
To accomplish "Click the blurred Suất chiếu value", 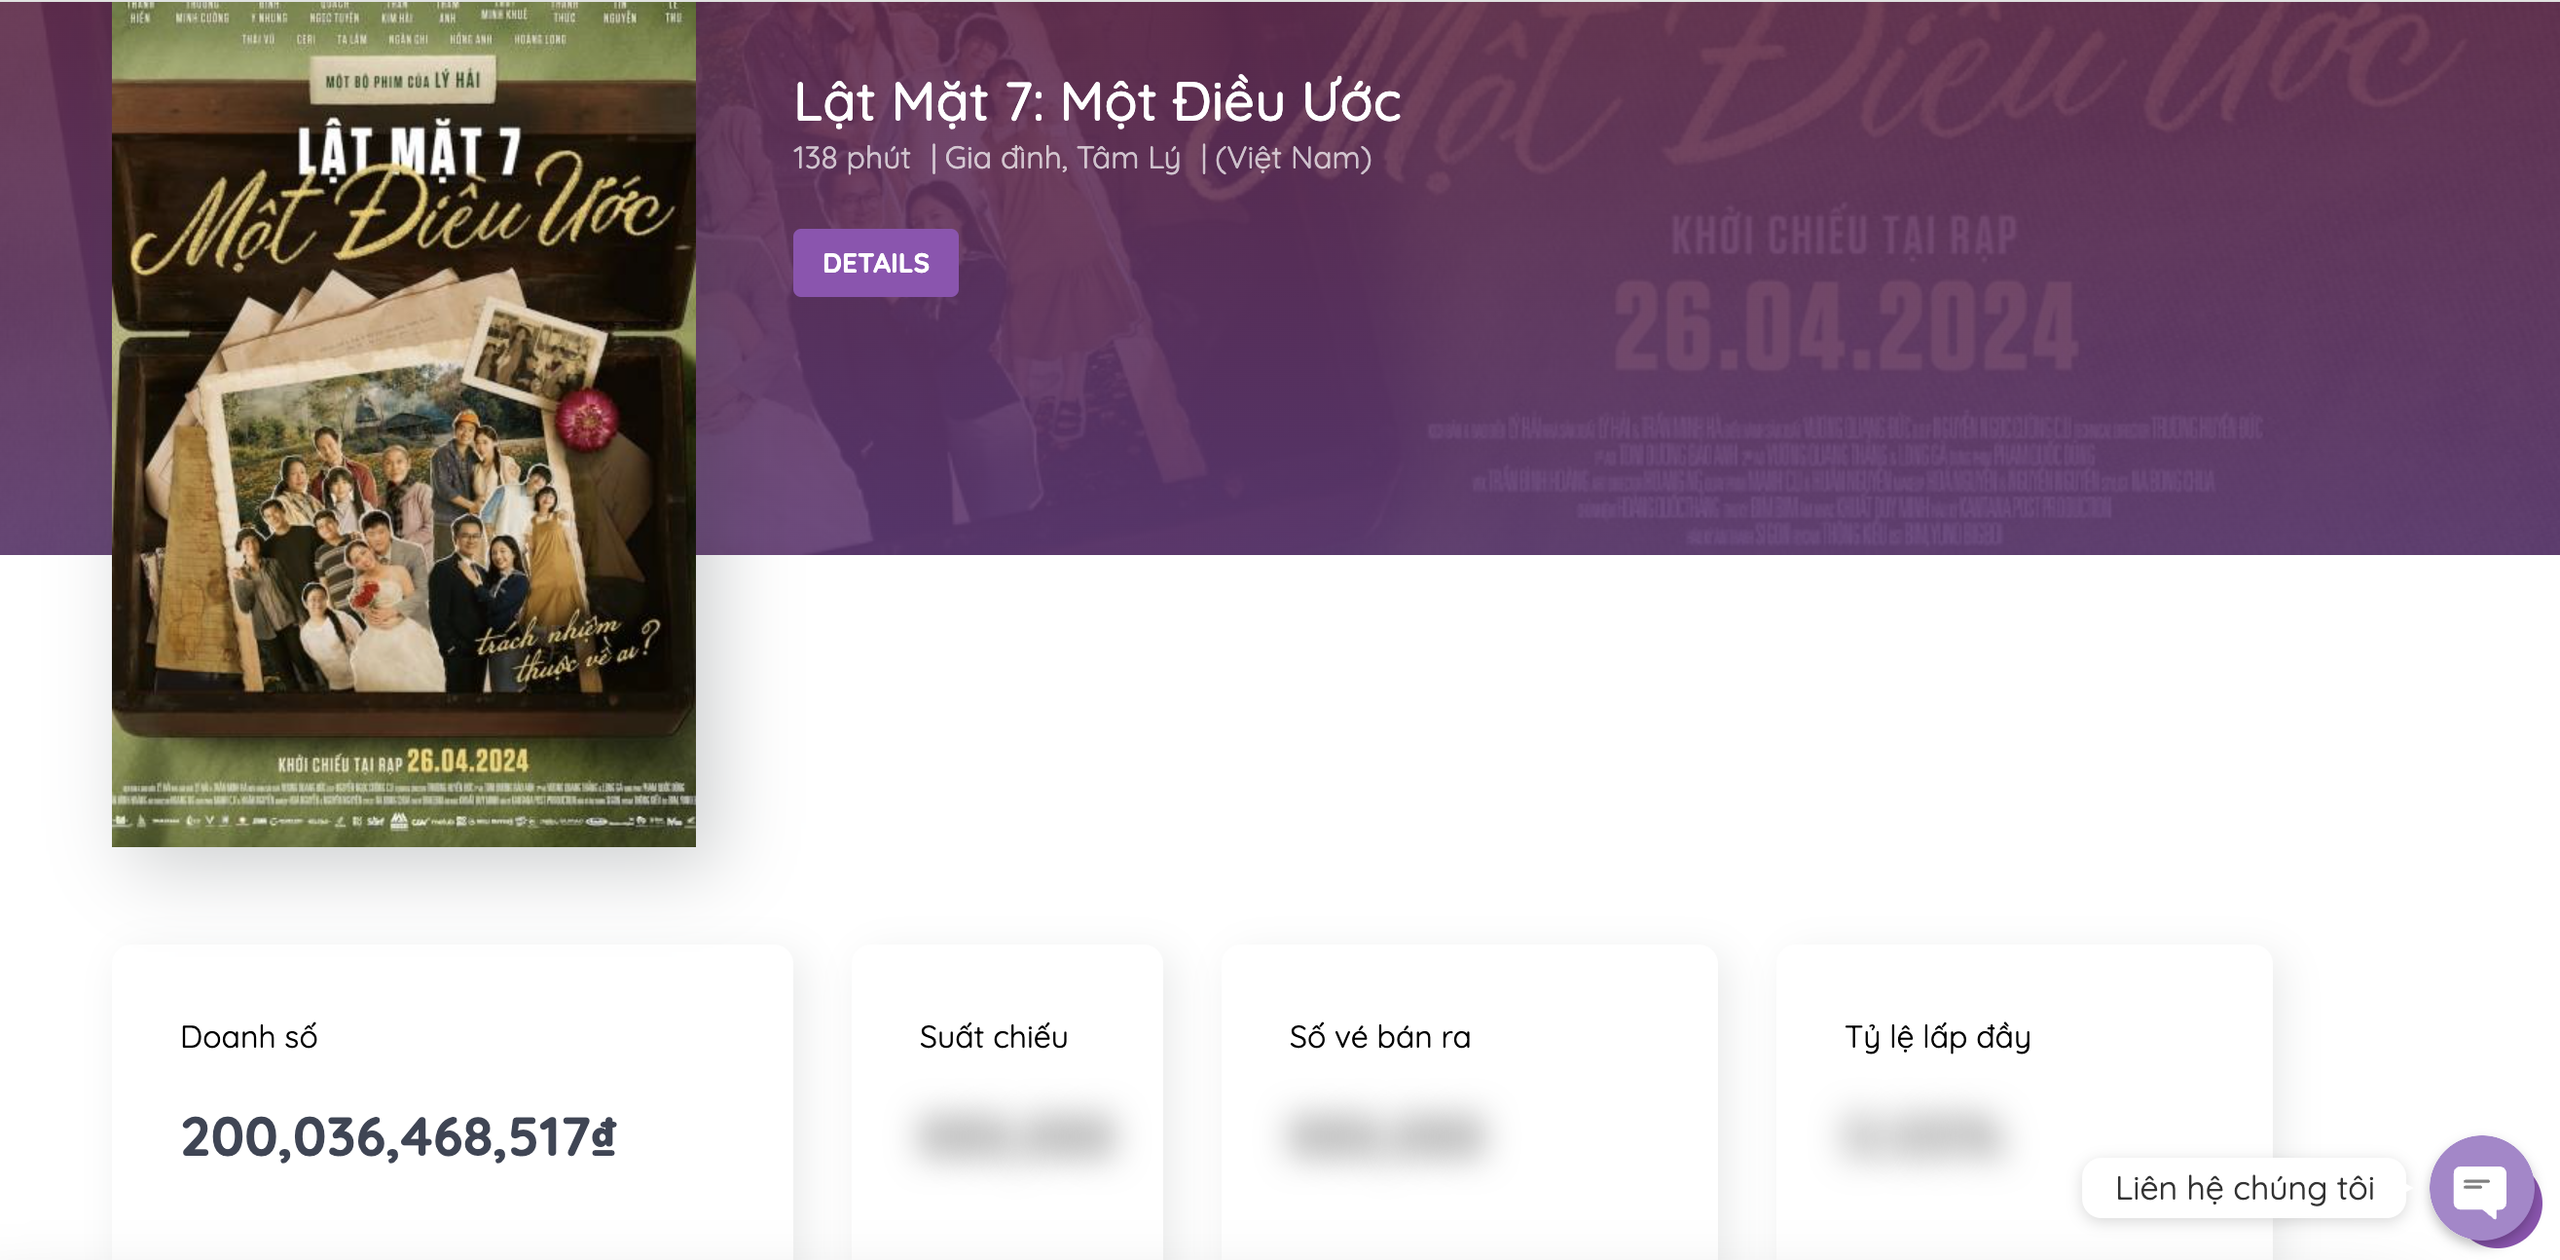I will (x=1017, y=1135).
